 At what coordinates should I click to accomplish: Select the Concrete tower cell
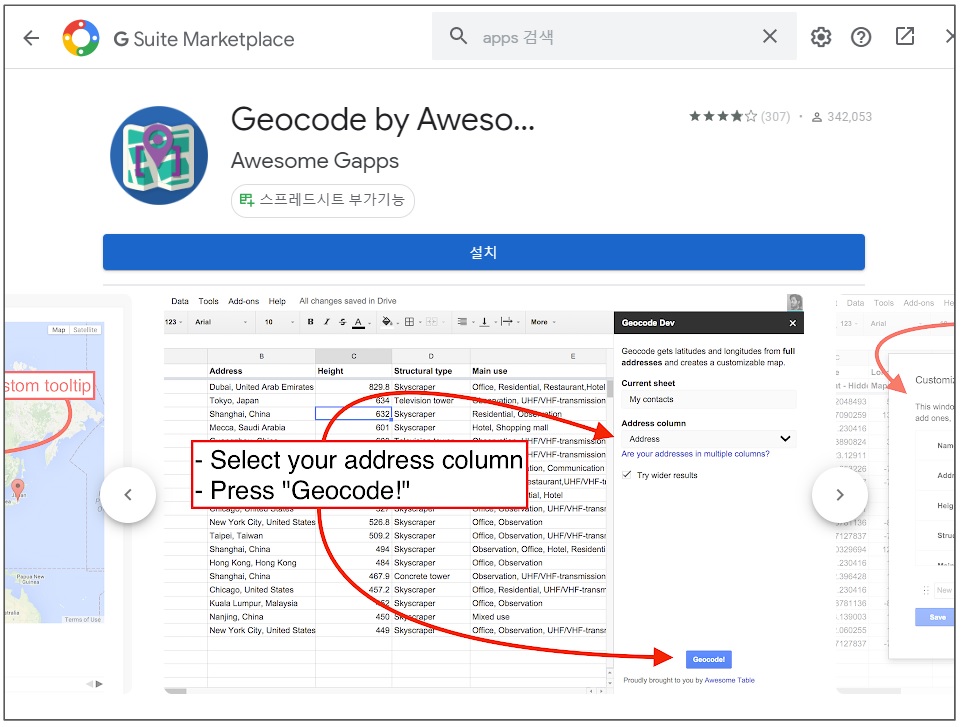coord(431,576)
